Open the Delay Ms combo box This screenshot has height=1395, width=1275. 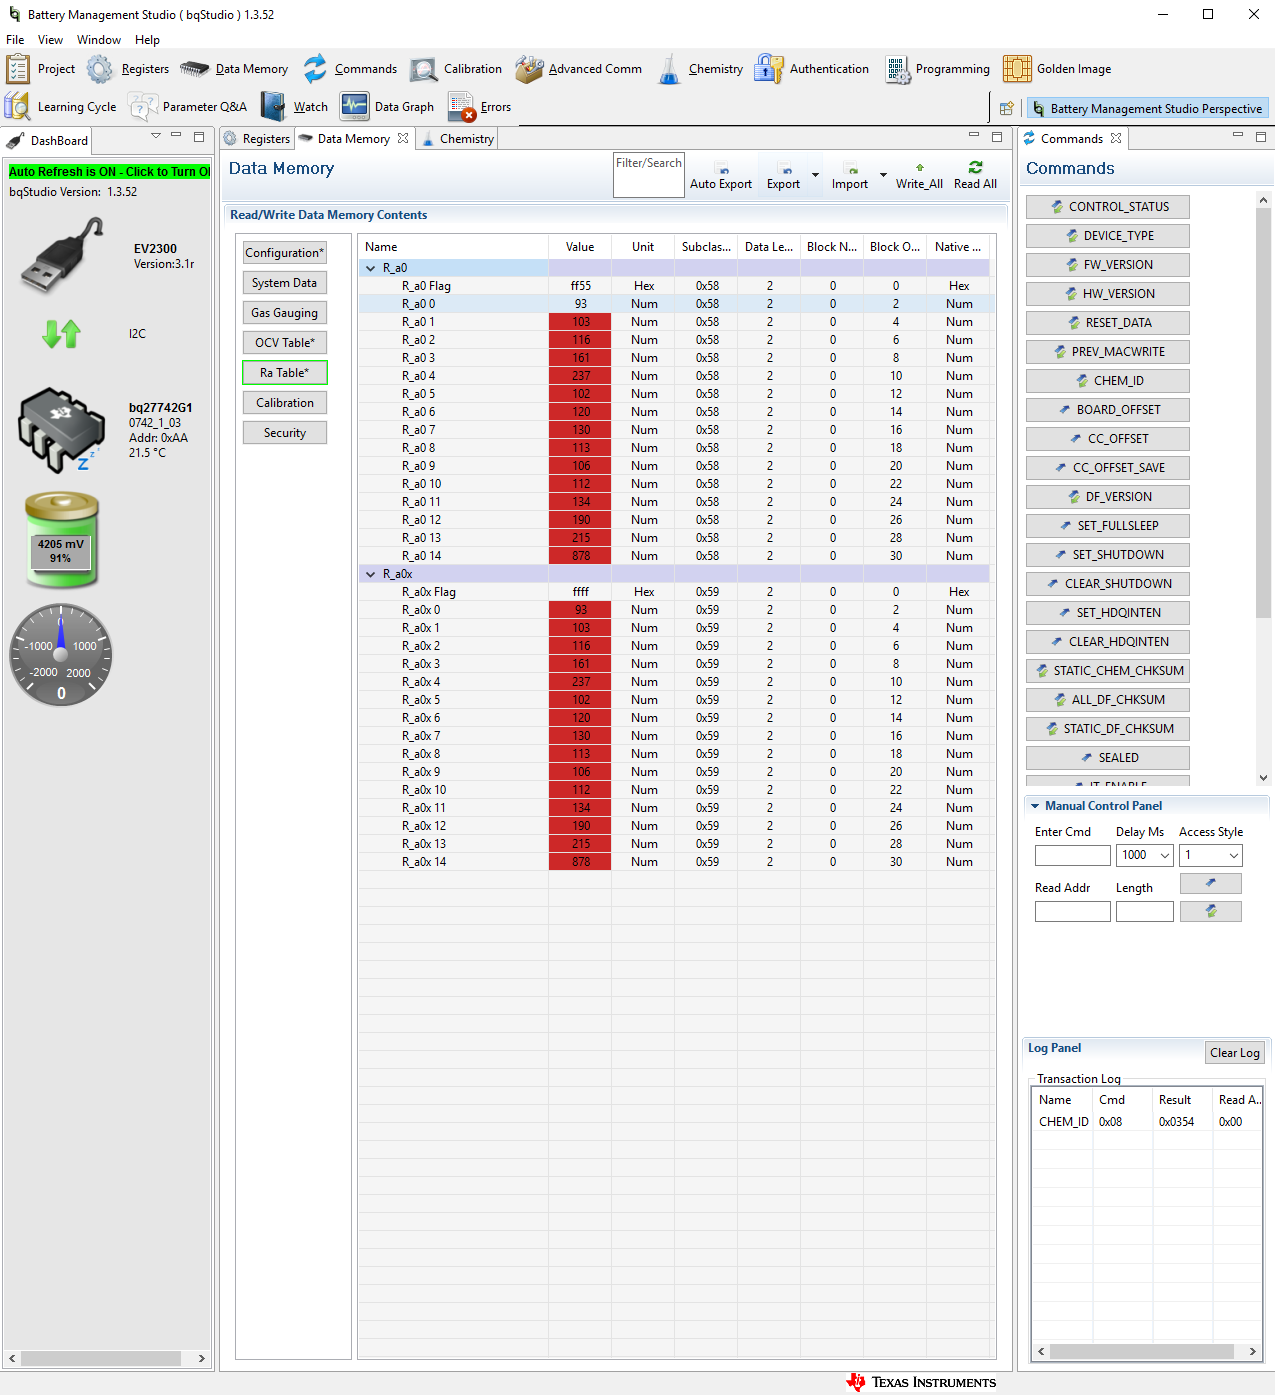point(1144,856)
